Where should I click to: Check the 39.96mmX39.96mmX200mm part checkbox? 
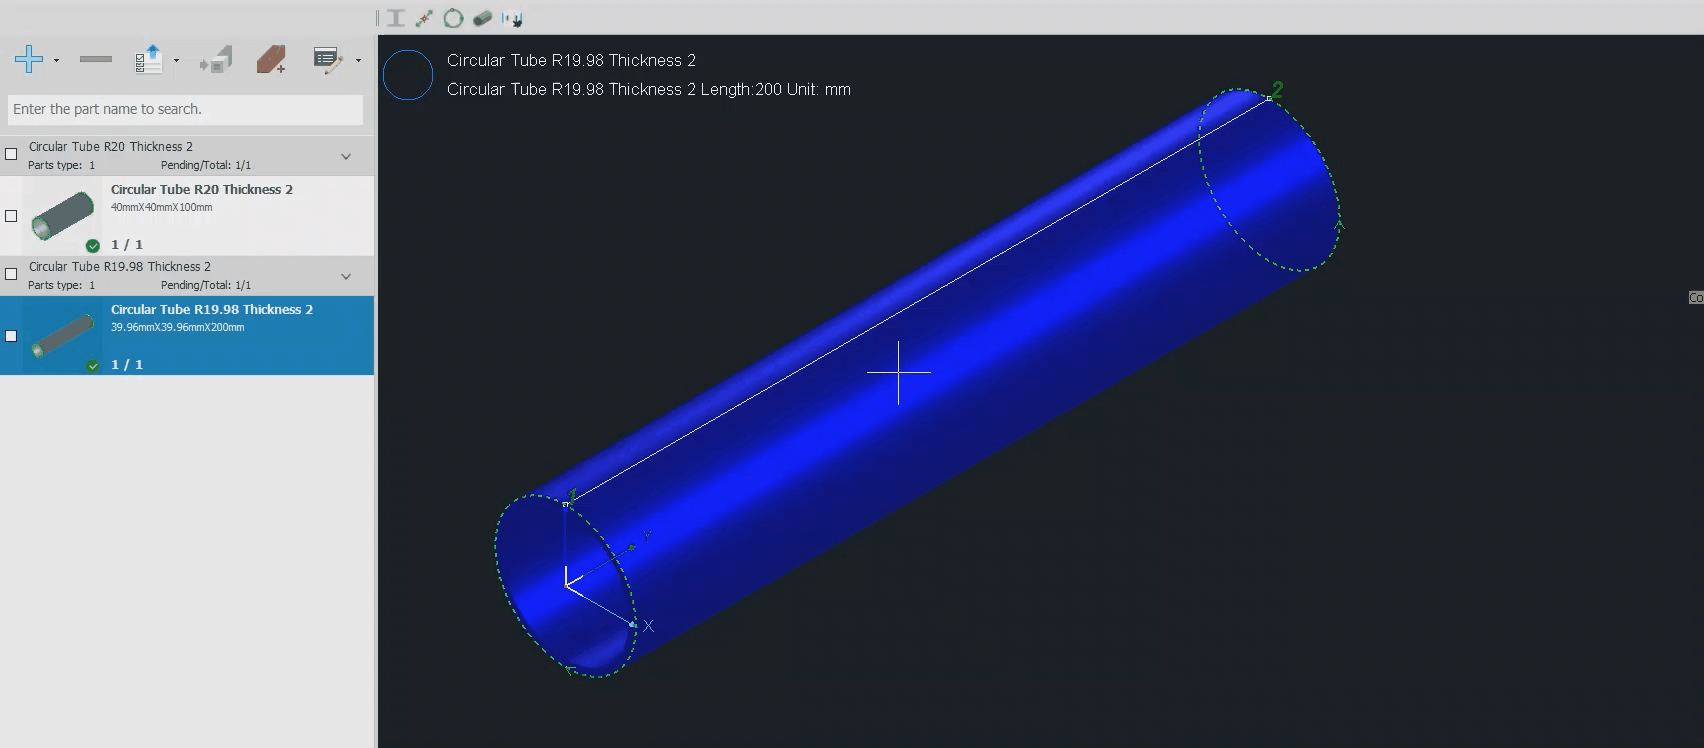coord(11,336)
